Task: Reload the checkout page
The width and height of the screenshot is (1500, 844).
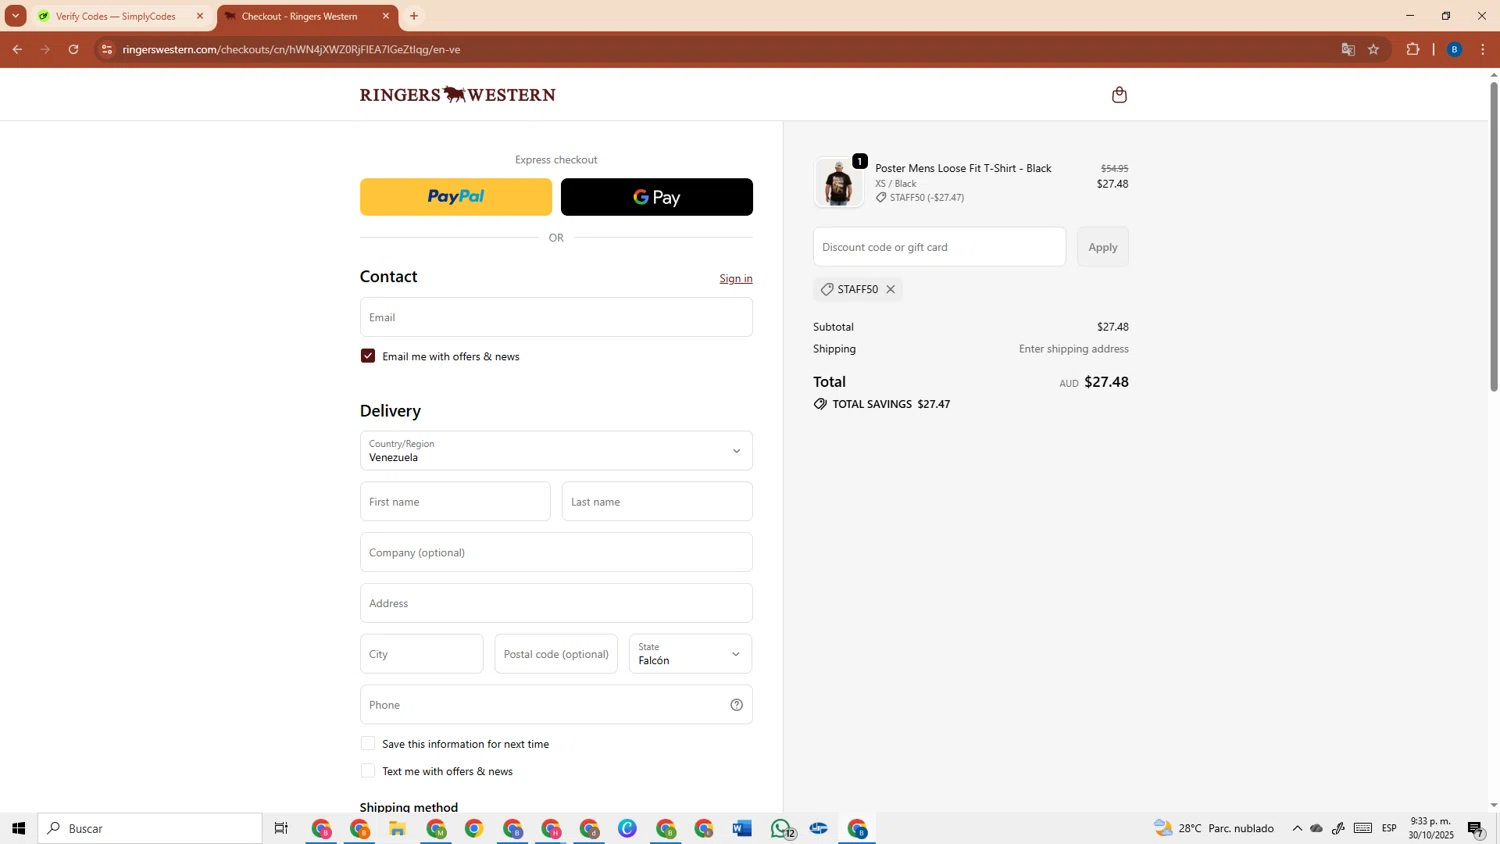Action: [x=73, y=49]
